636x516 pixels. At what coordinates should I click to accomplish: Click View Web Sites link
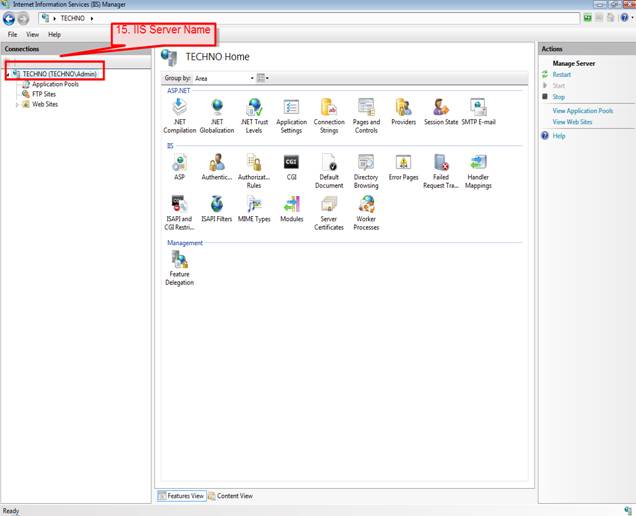coord(572,122)
